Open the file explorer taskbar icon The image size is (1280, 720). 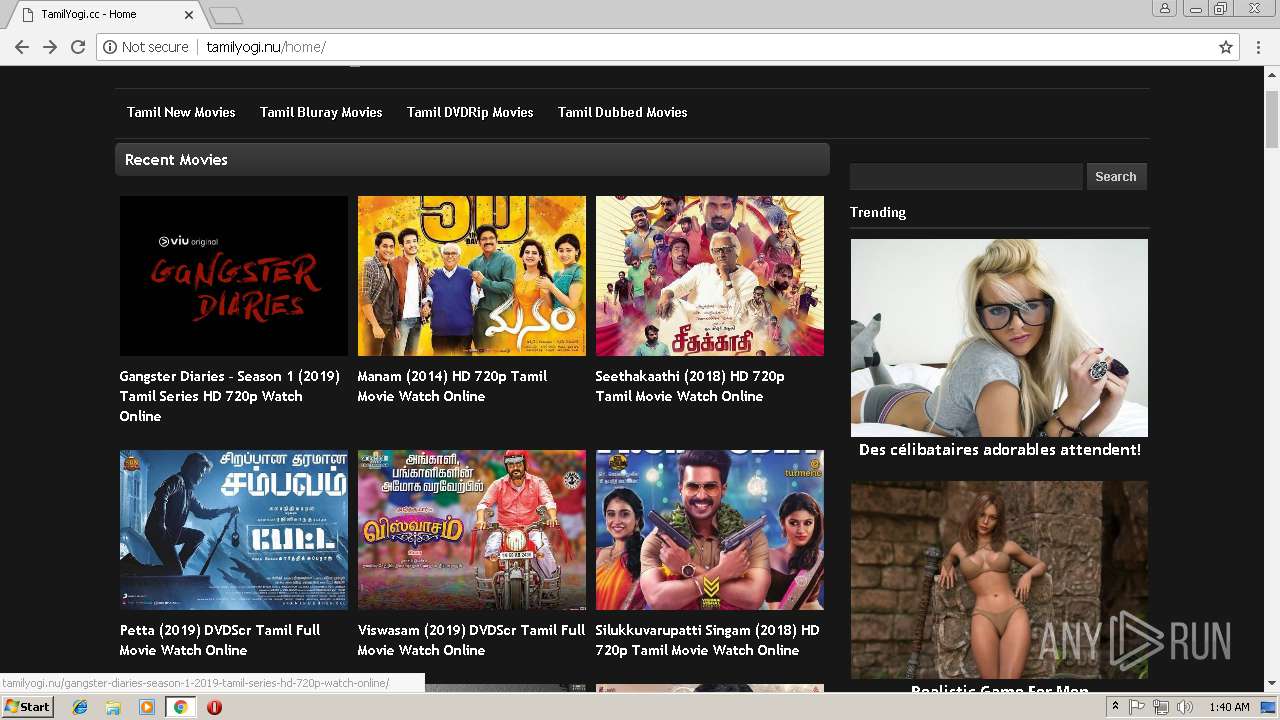(113, 707)
